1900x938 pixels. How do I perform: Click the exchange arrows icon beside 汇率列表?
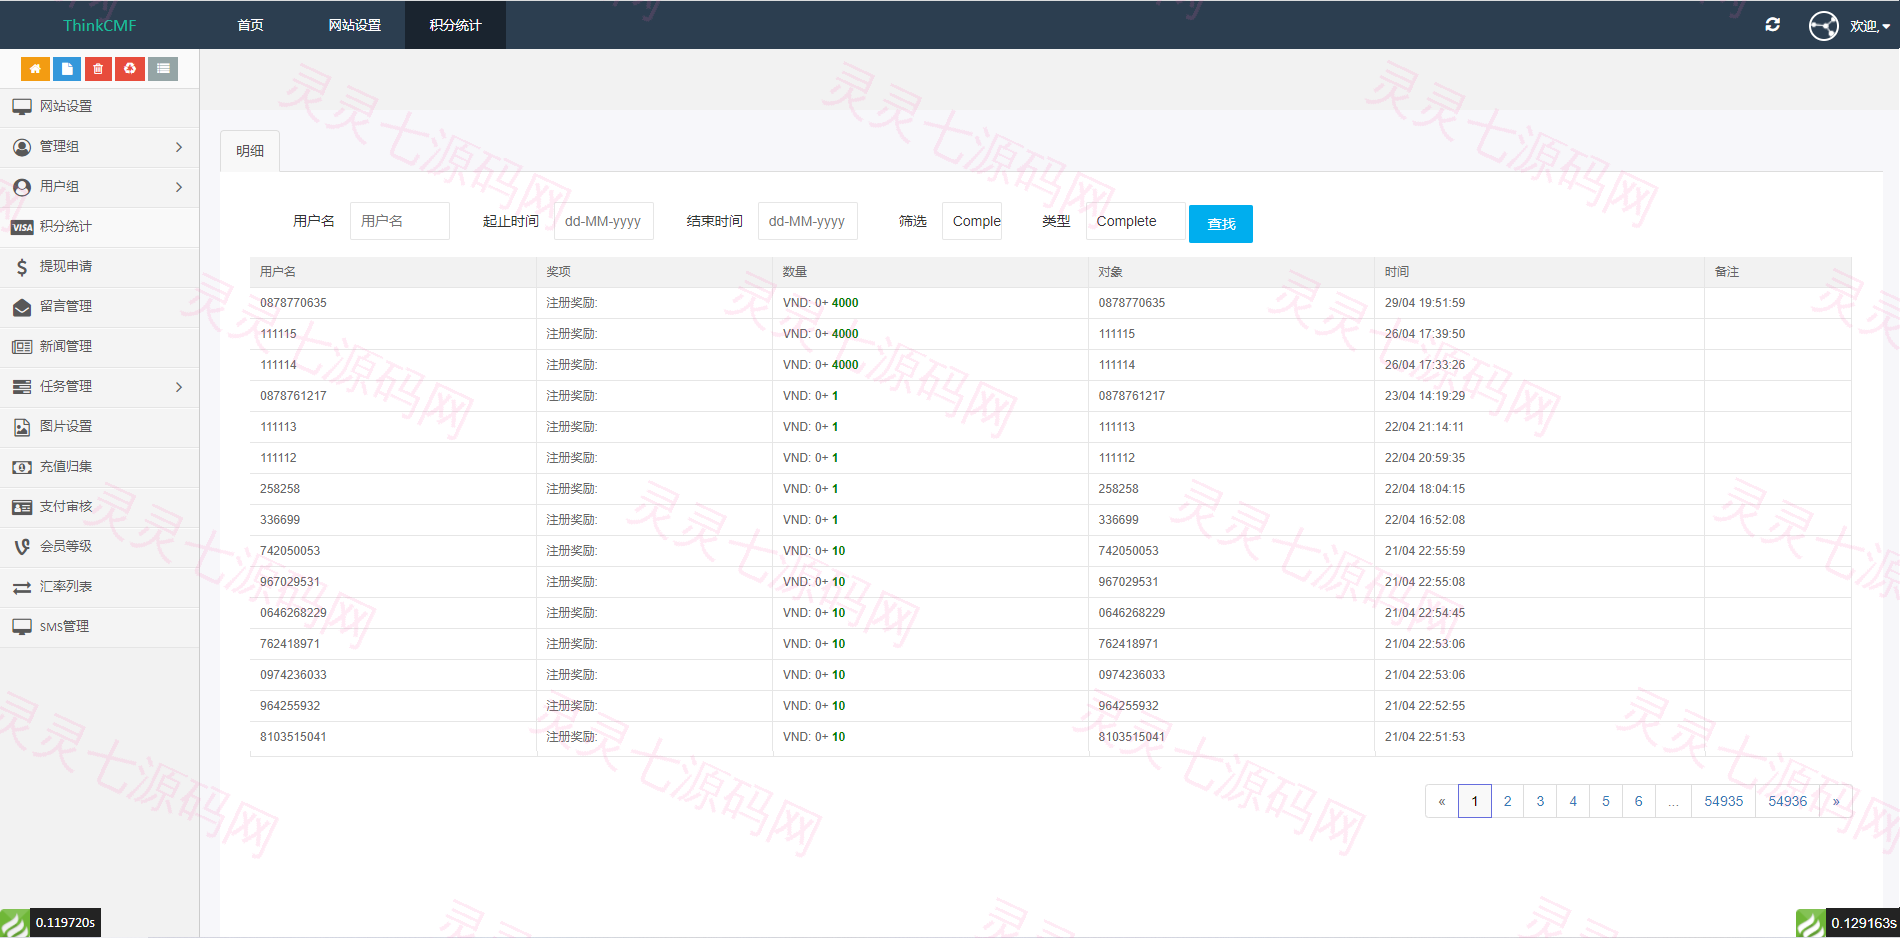click(22, 587)
